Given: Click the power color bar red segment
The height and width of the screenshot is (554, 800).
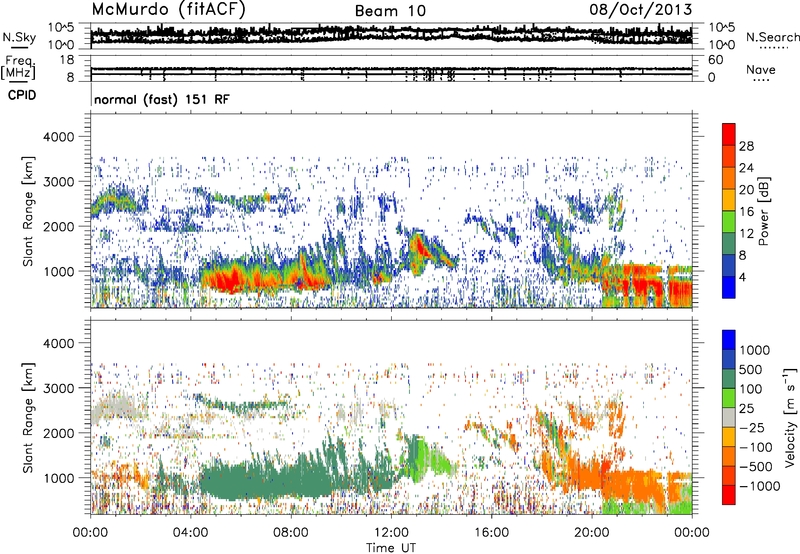Looking at the screenshot, I should pos(729,135).
